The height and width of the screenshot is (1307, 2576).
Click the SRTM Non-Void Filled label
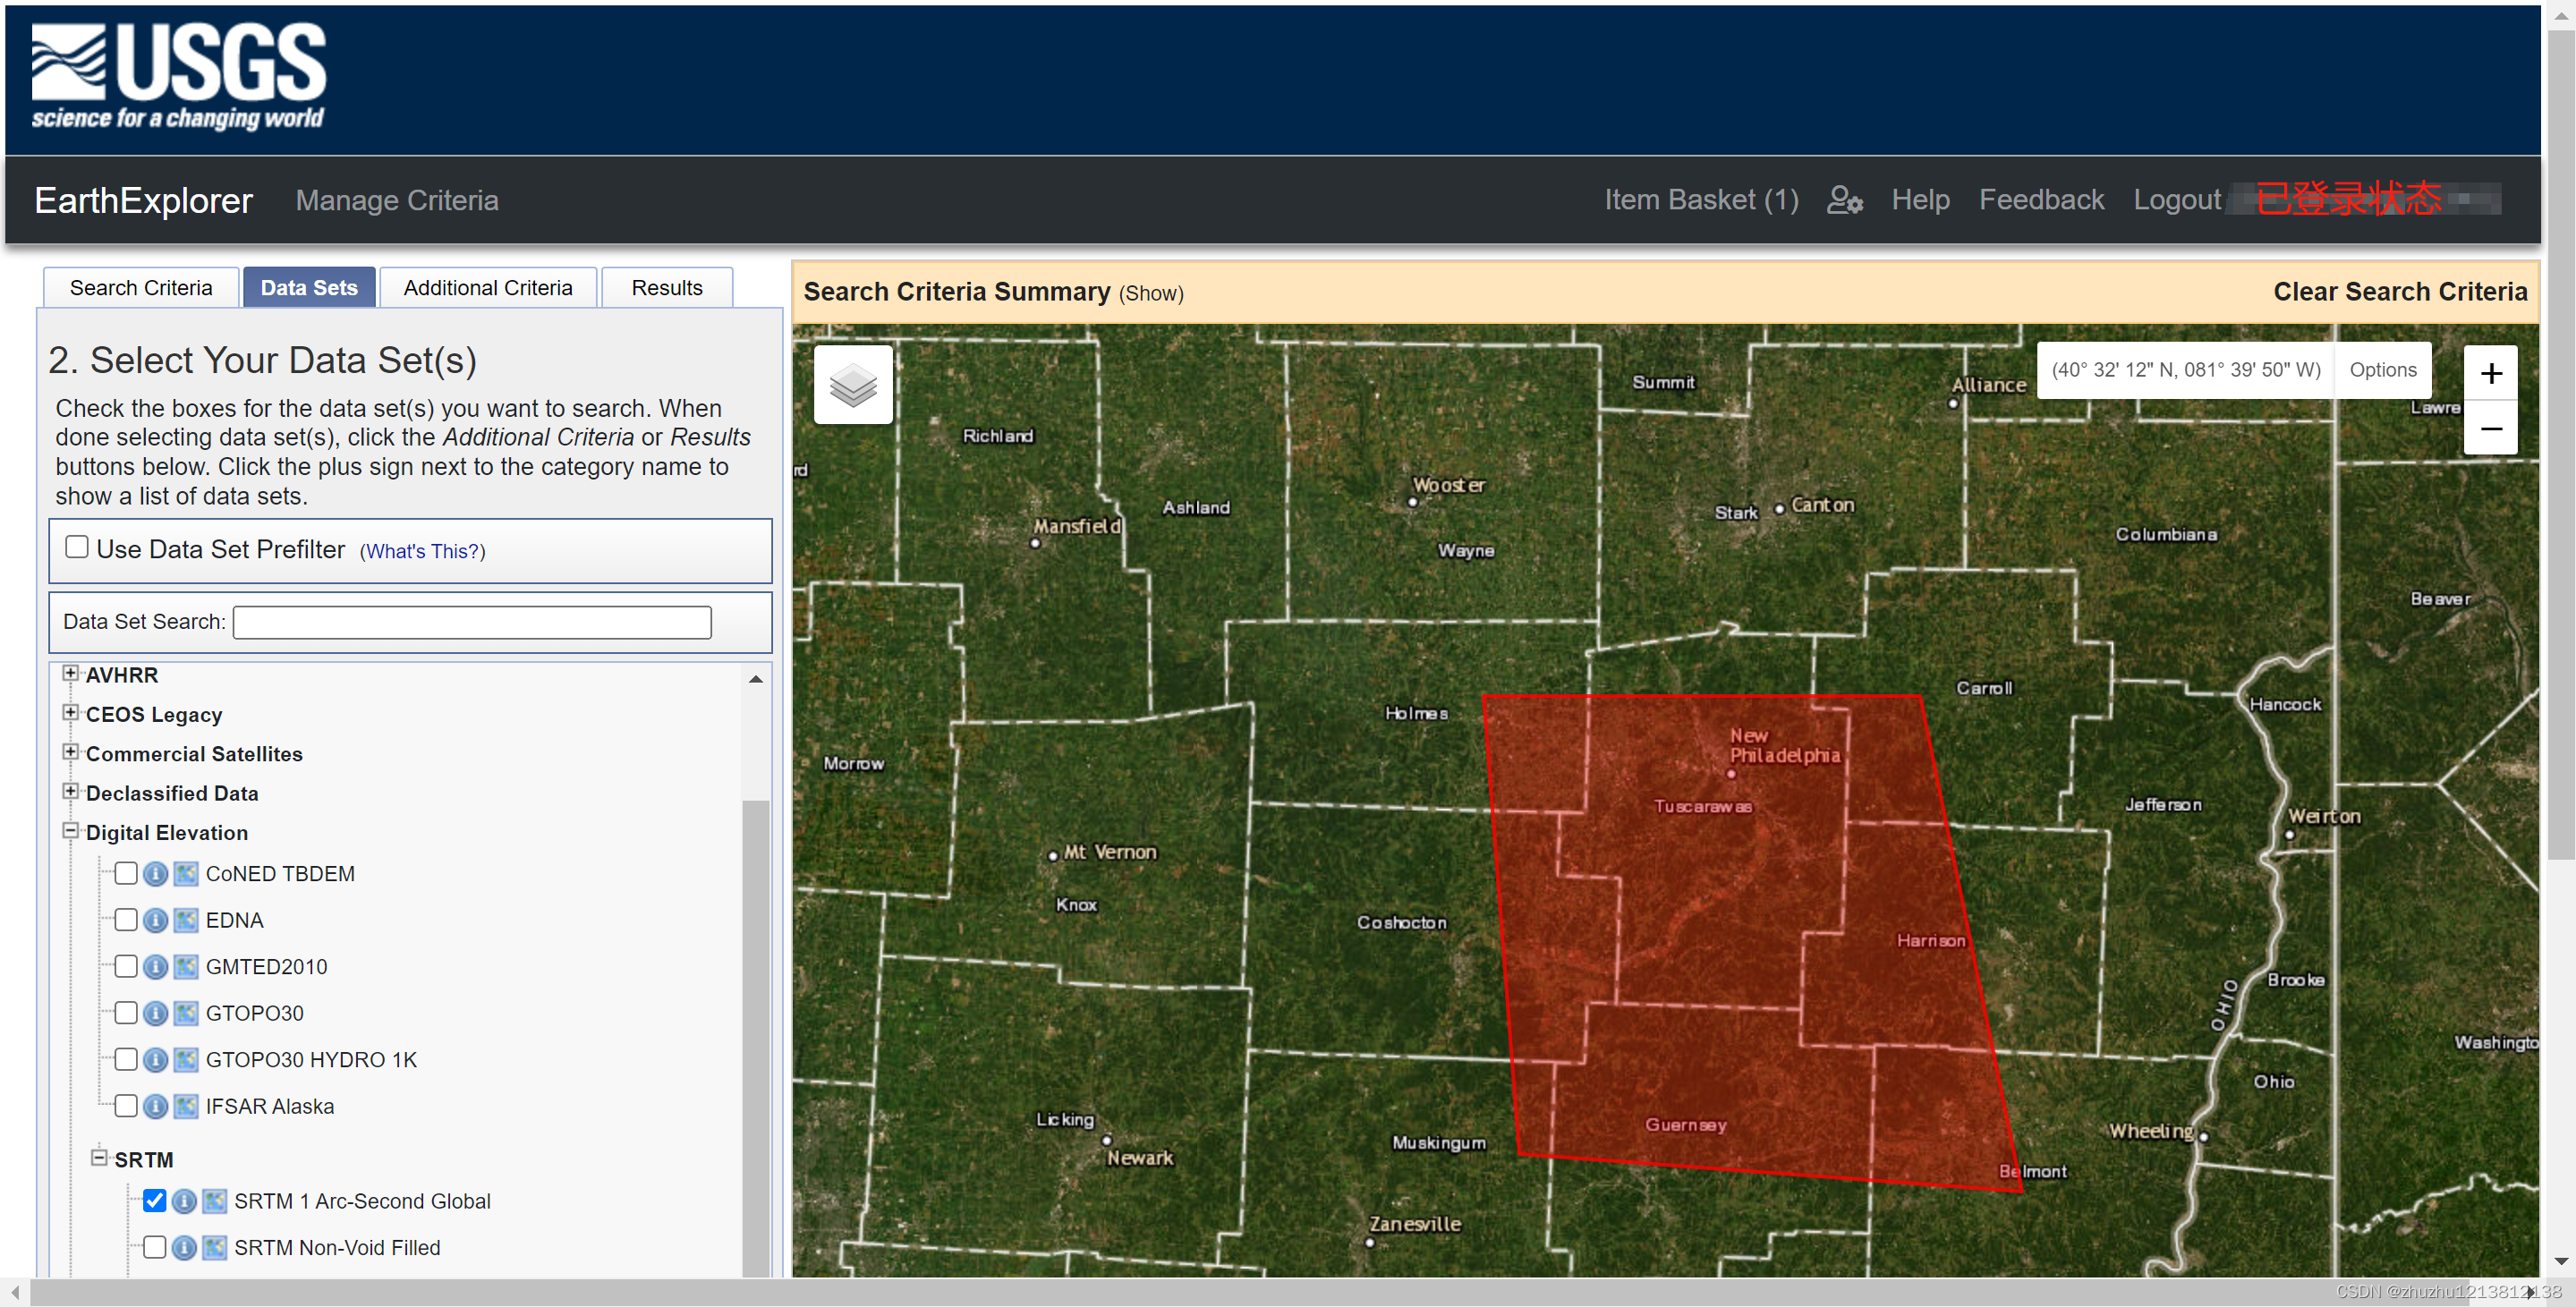(x=337, y=1248)
